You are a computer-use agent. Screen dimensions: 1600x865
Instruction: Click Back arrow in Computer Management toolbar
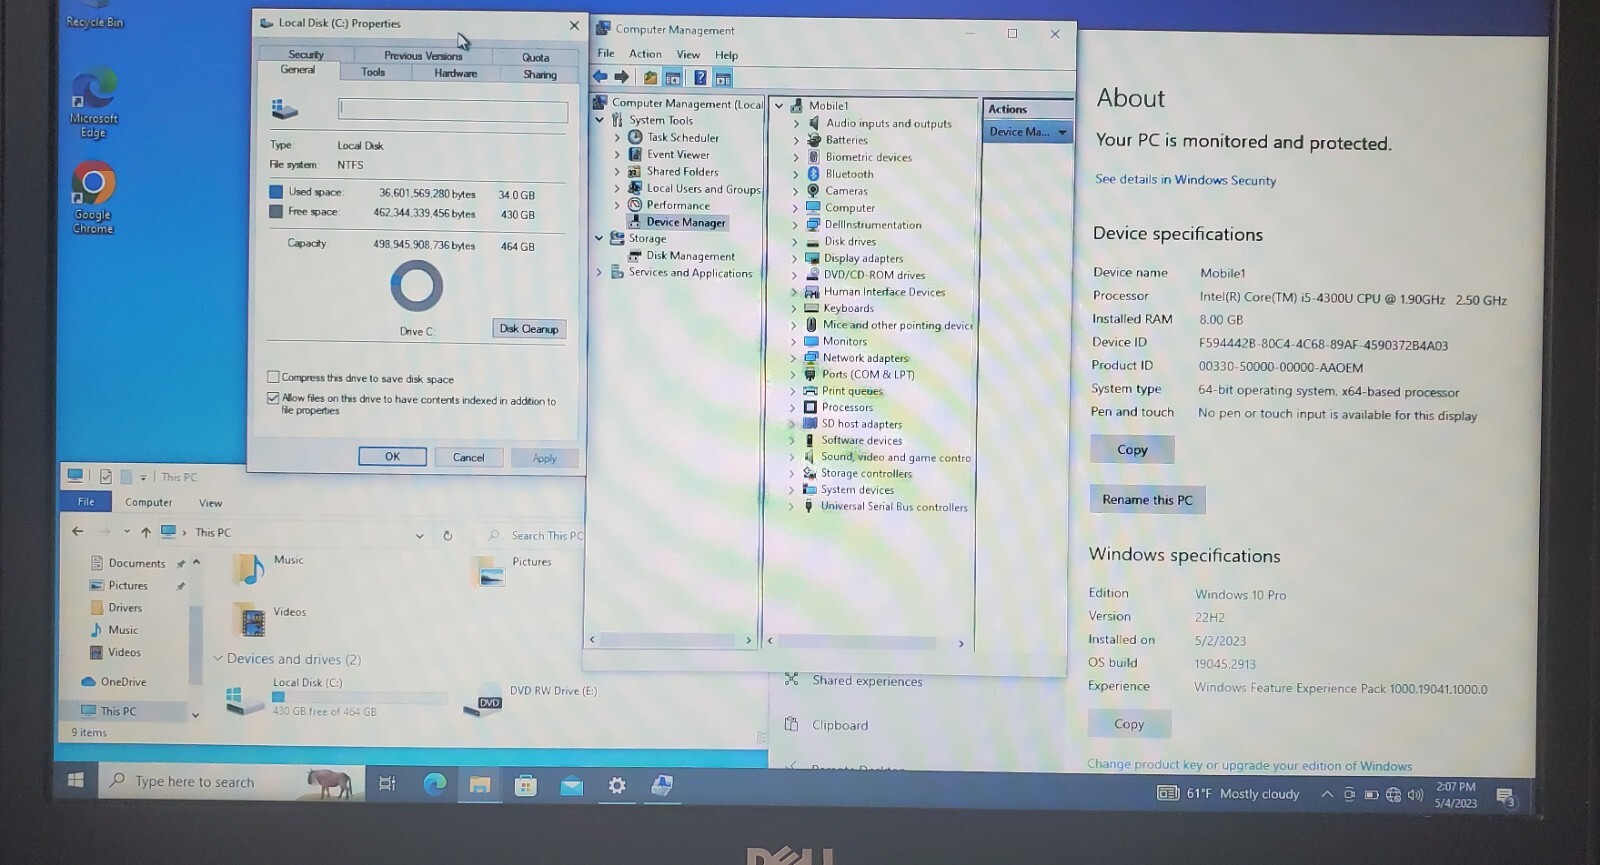point(600,77)
